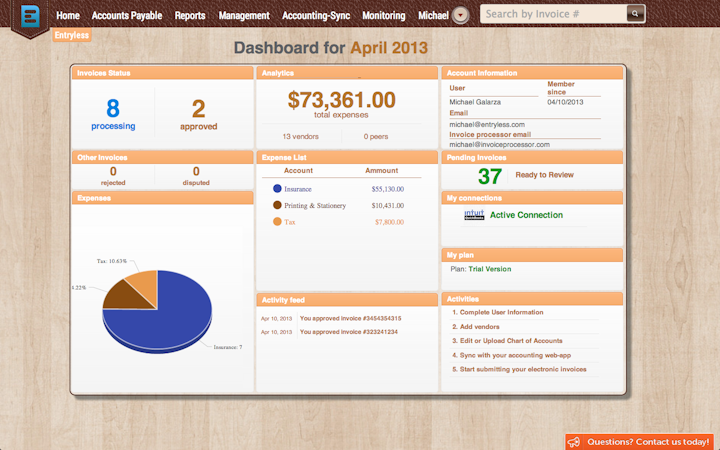Click Ready to Review link
The image size is (720, 450).
point(544,175)
